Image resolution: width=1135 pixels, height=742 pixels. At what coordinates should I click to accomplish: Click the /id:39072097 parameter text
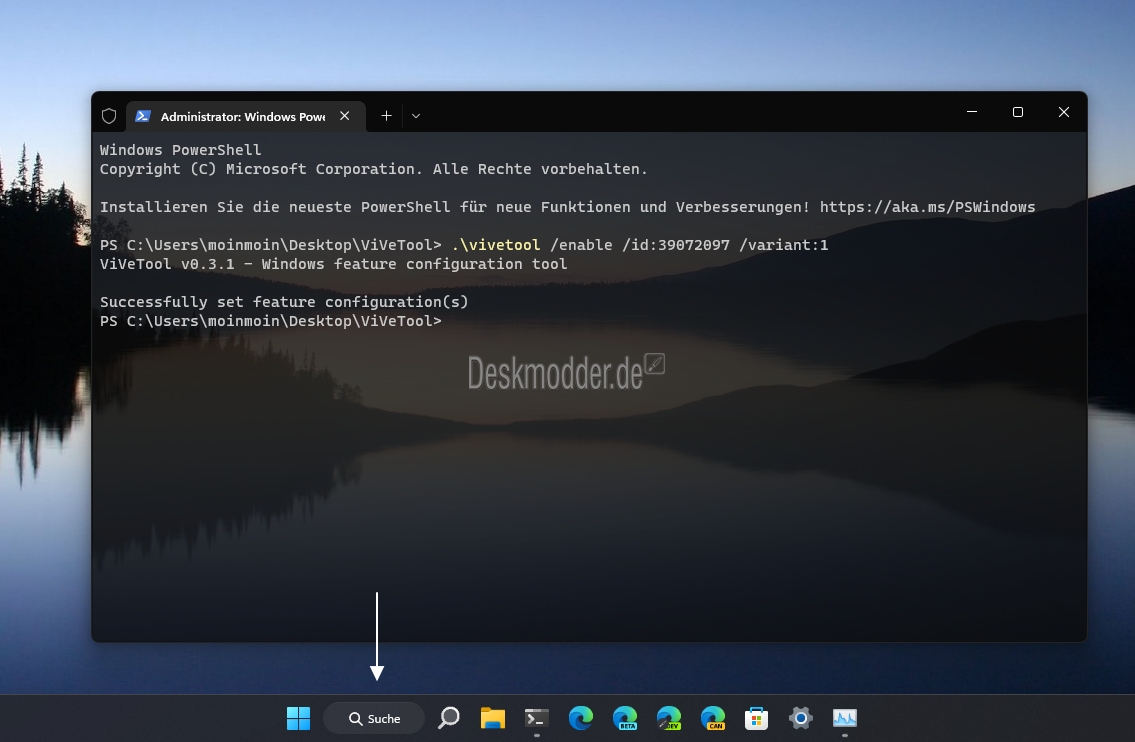click(x=676, y=245)
